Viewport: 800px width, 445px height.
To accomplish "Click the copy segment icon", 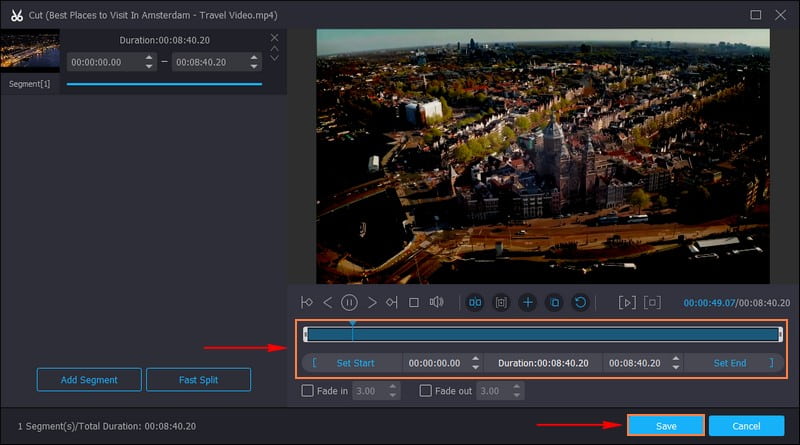I will coord(554,302).
